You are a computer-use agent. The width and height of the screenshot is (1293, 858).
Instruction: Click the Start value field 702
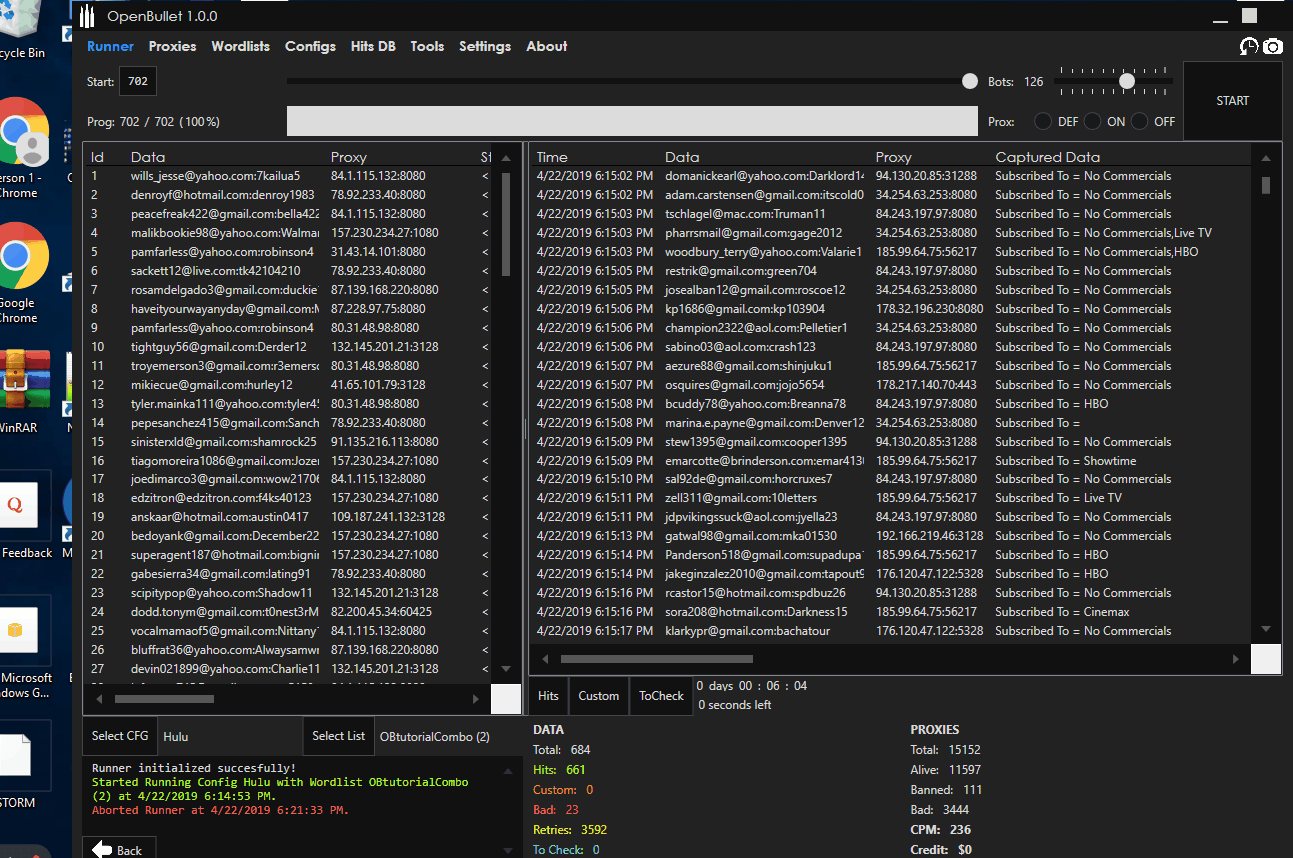pos(138,82)
